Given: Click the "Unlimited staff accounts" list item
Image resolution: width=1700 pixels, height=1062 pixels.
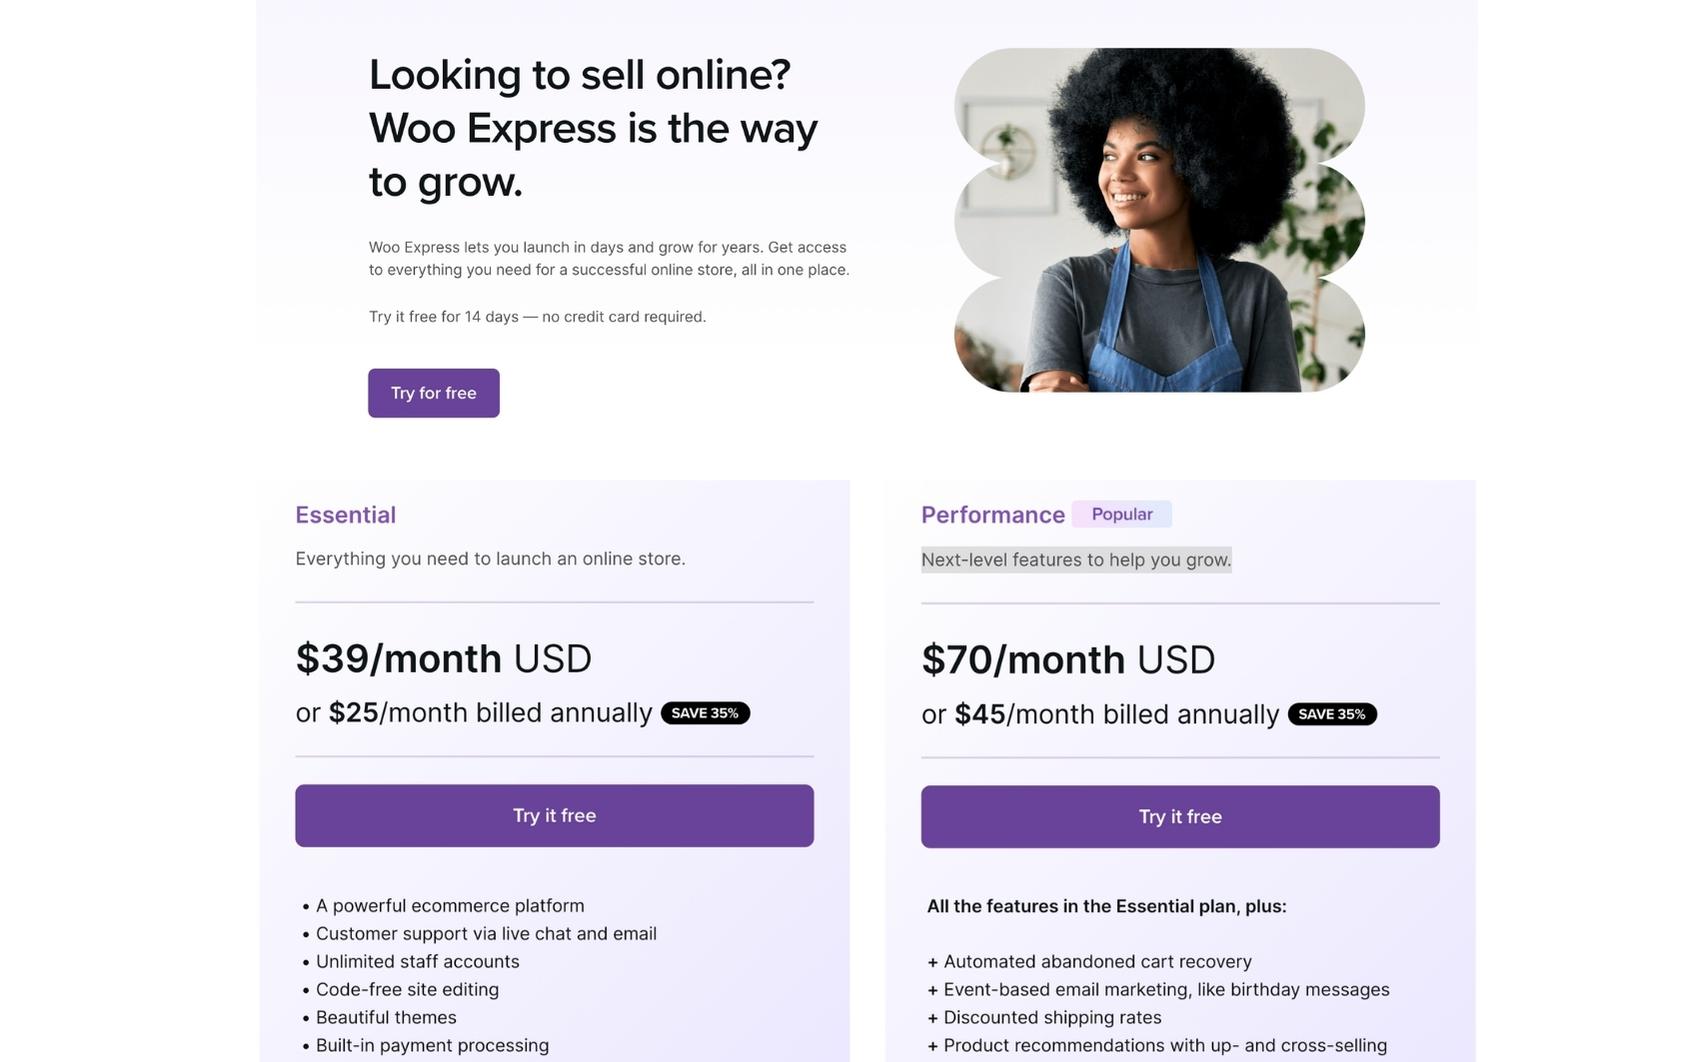Looking at the screenshot, I should (417, 962).
